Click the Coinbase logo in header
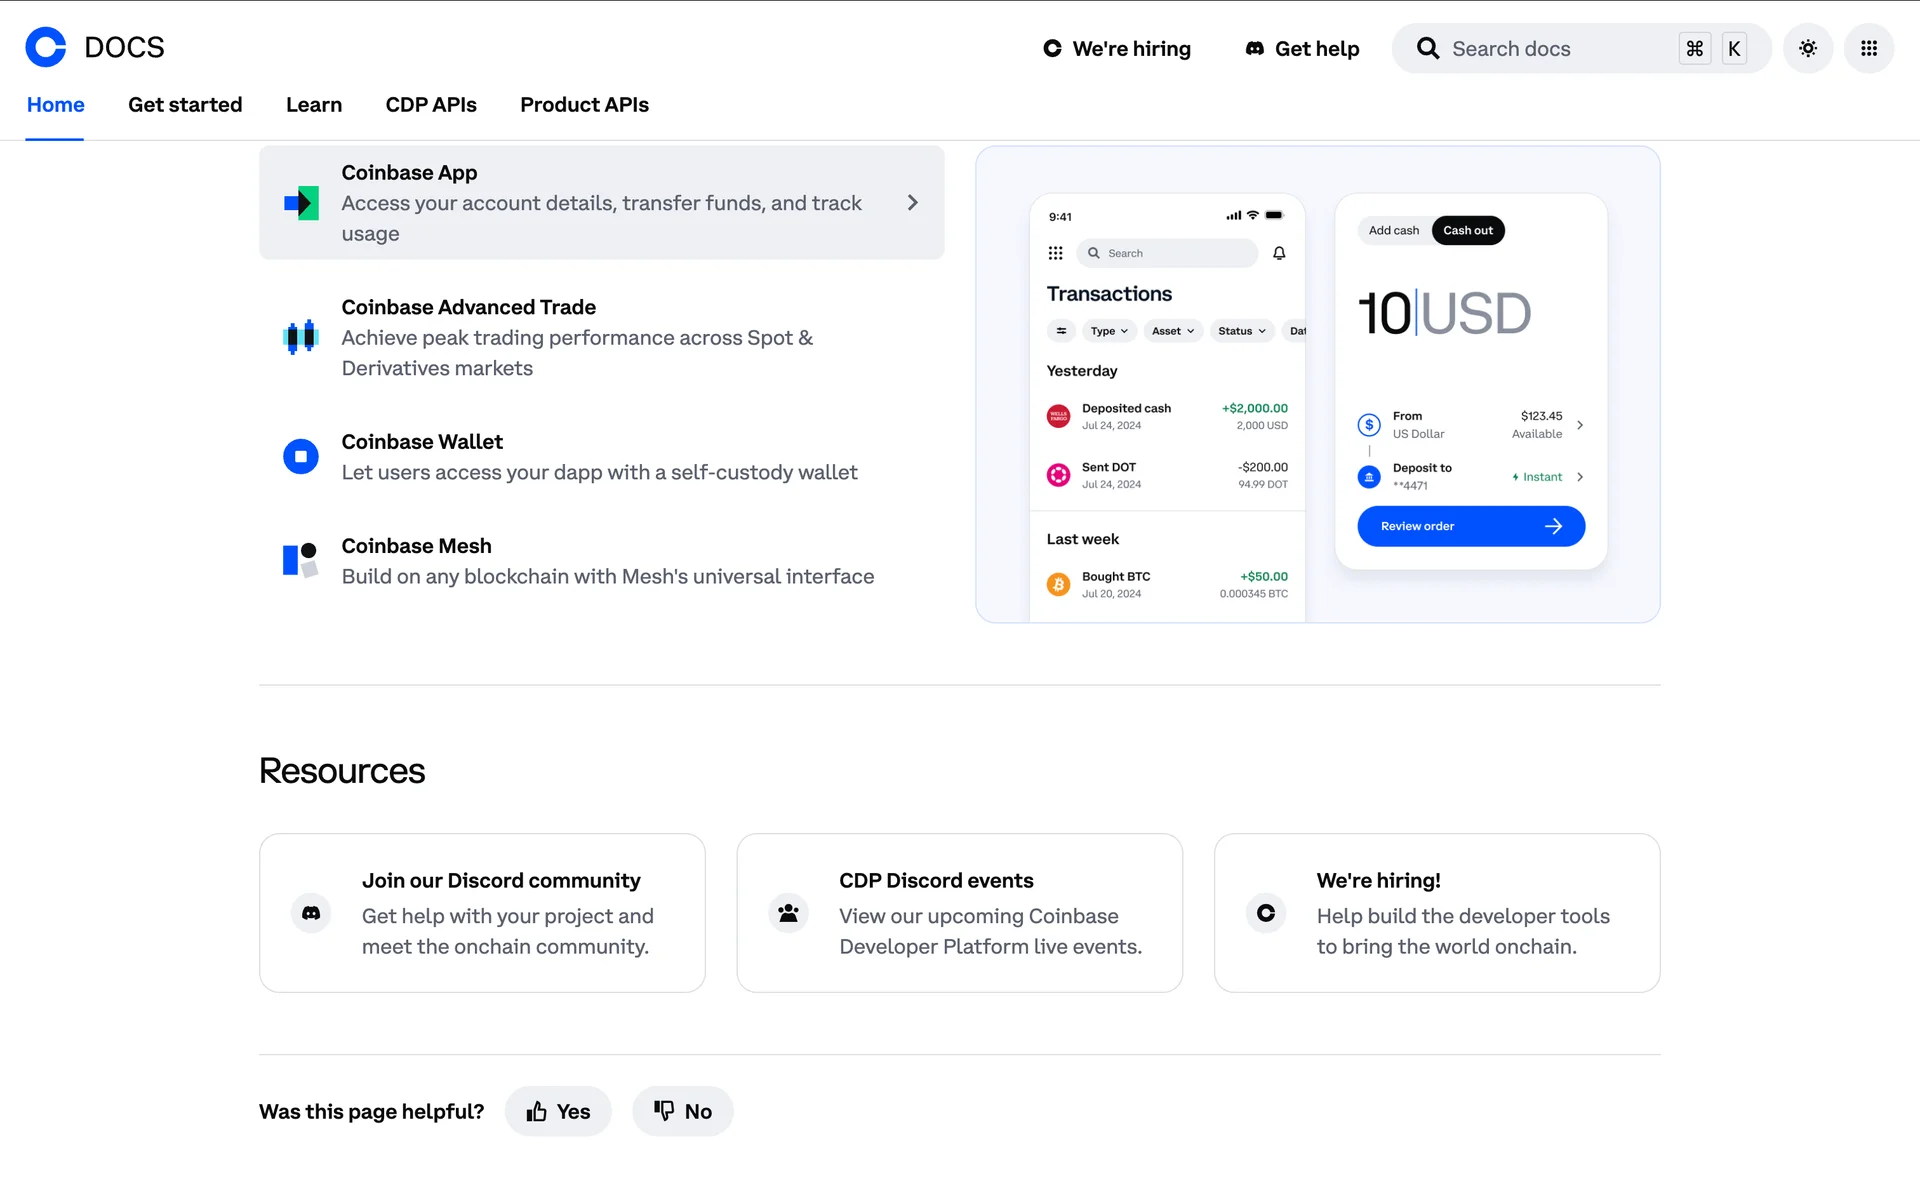 (46, 47)
